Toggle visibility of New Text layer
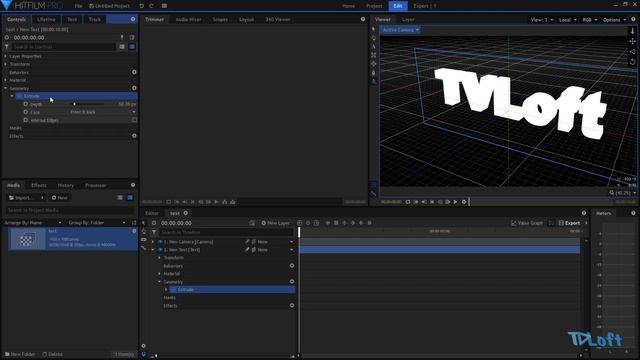Image resolution: width=640 pixels, height=360 pixels. 160,249
